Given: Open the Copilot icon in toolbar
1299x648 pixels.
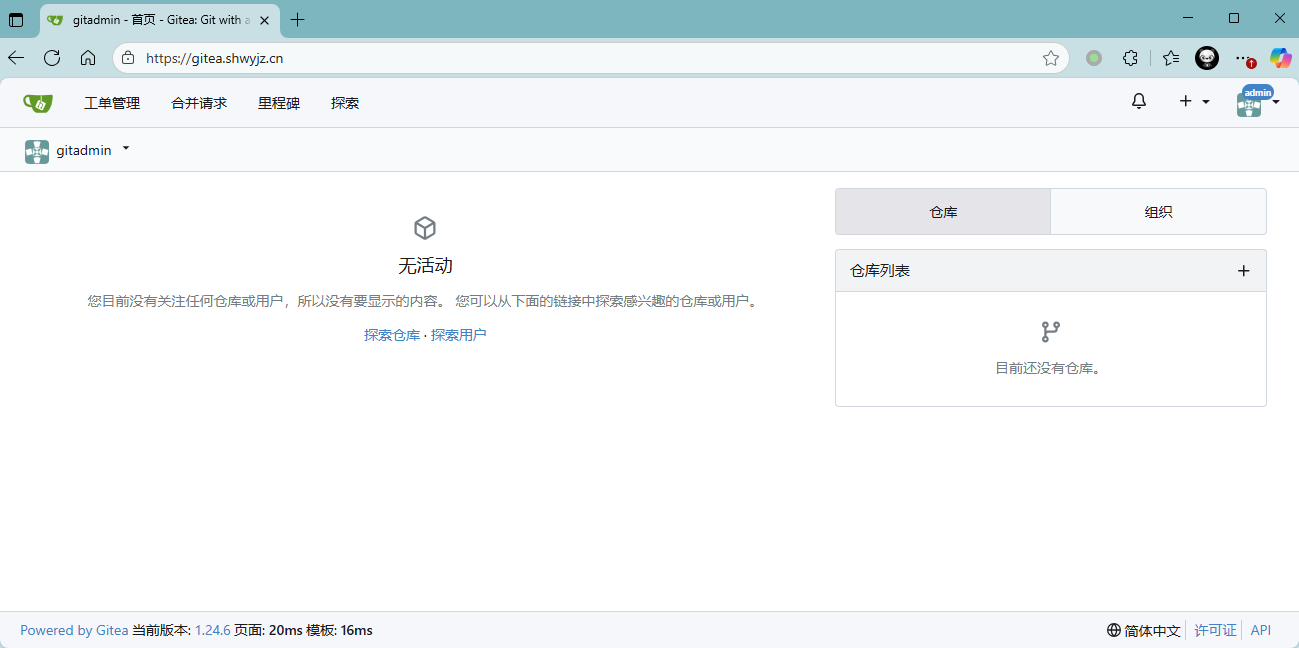Looking at the screenshot, I should click(x=1280, y=58).
